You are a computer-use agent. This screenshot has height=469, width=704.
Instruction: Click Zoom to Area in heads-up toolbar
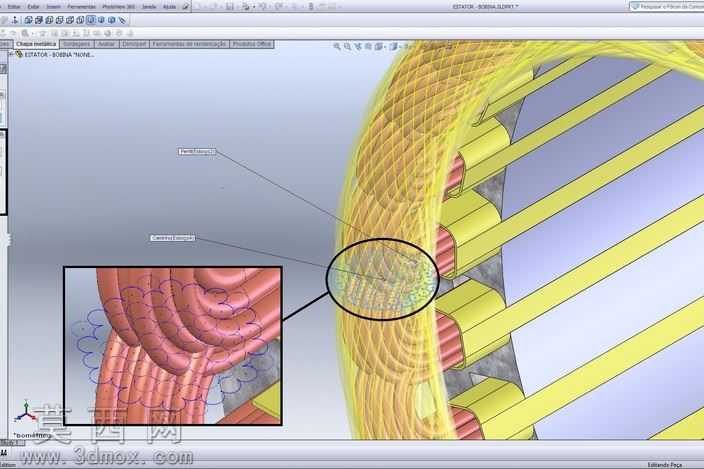pos(347,46)
